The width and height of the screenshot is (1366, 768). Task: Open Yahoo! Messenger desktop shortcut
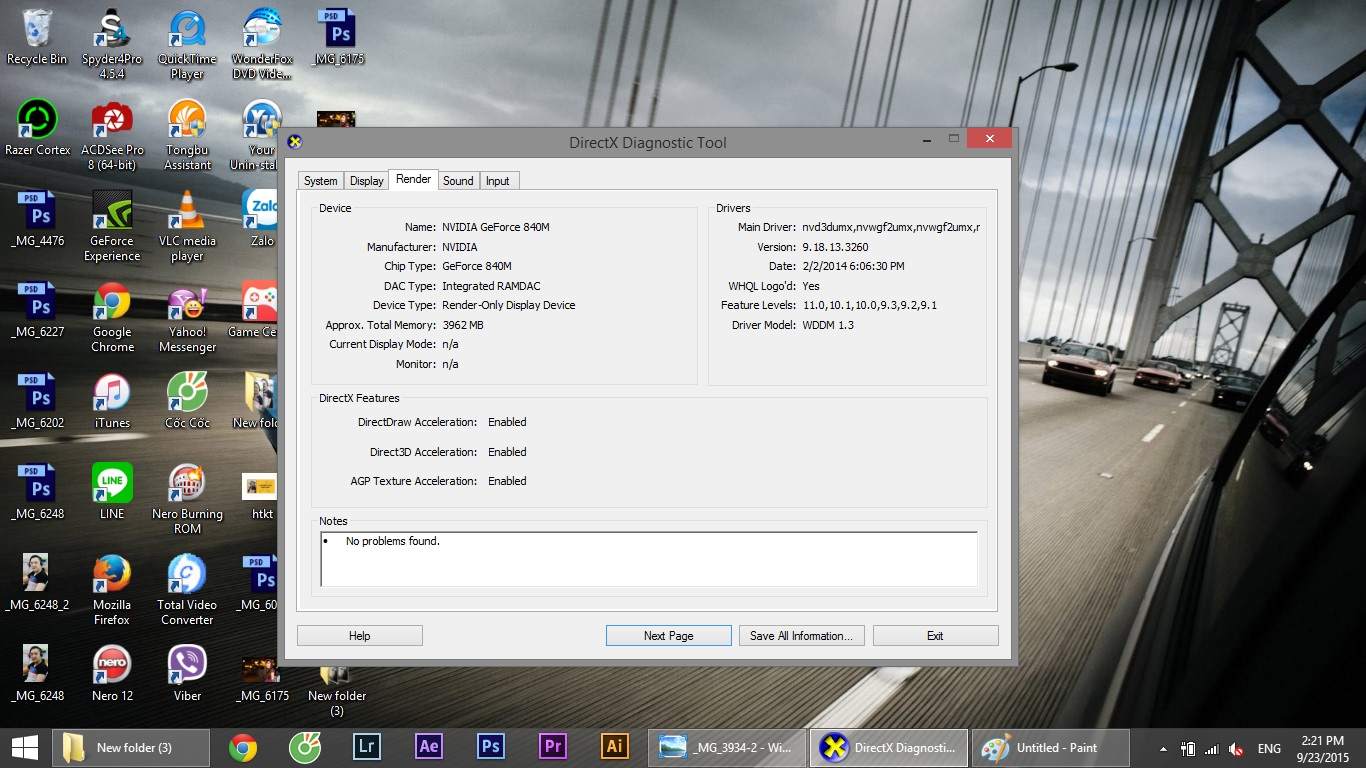(x=187, y=318)
